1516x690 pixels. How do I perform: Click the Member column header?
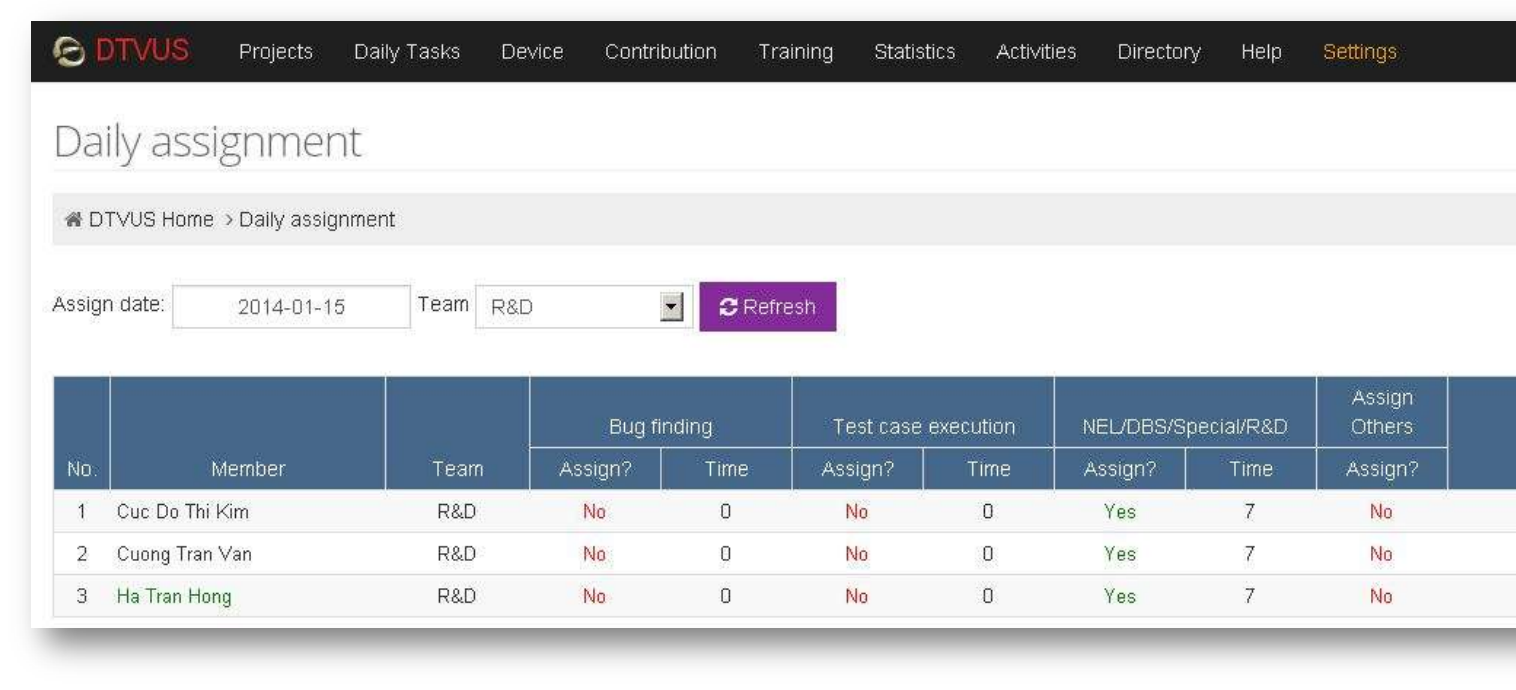(x=248, y=468)
